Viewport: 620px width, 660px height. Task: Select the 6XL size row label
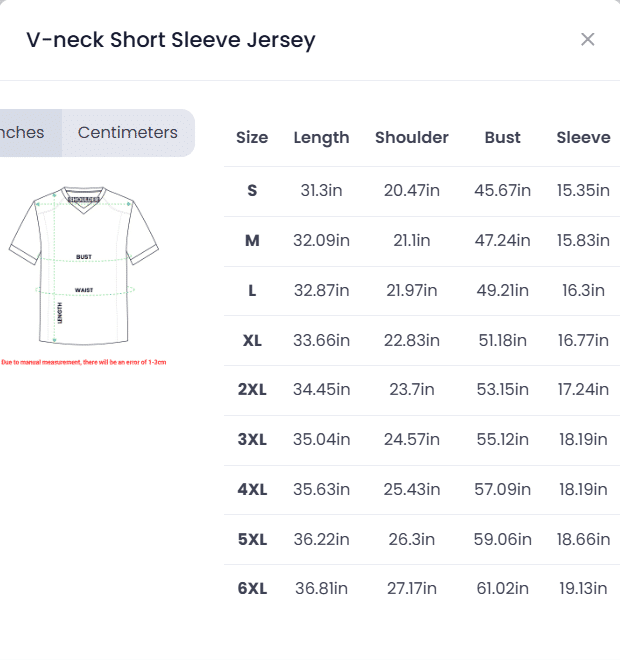(x=252, y=590)
